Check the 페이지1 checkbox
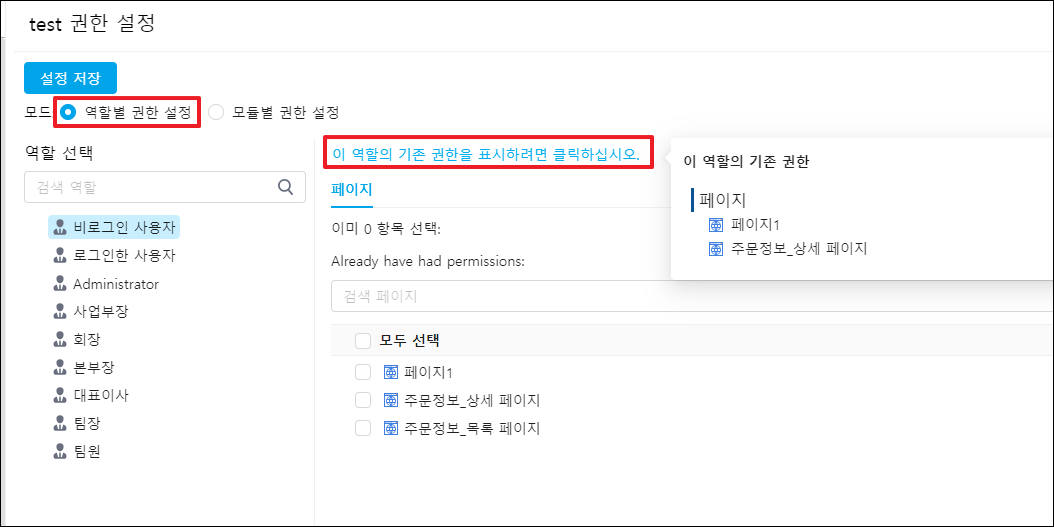1054x527 pixels. (363, 373)
